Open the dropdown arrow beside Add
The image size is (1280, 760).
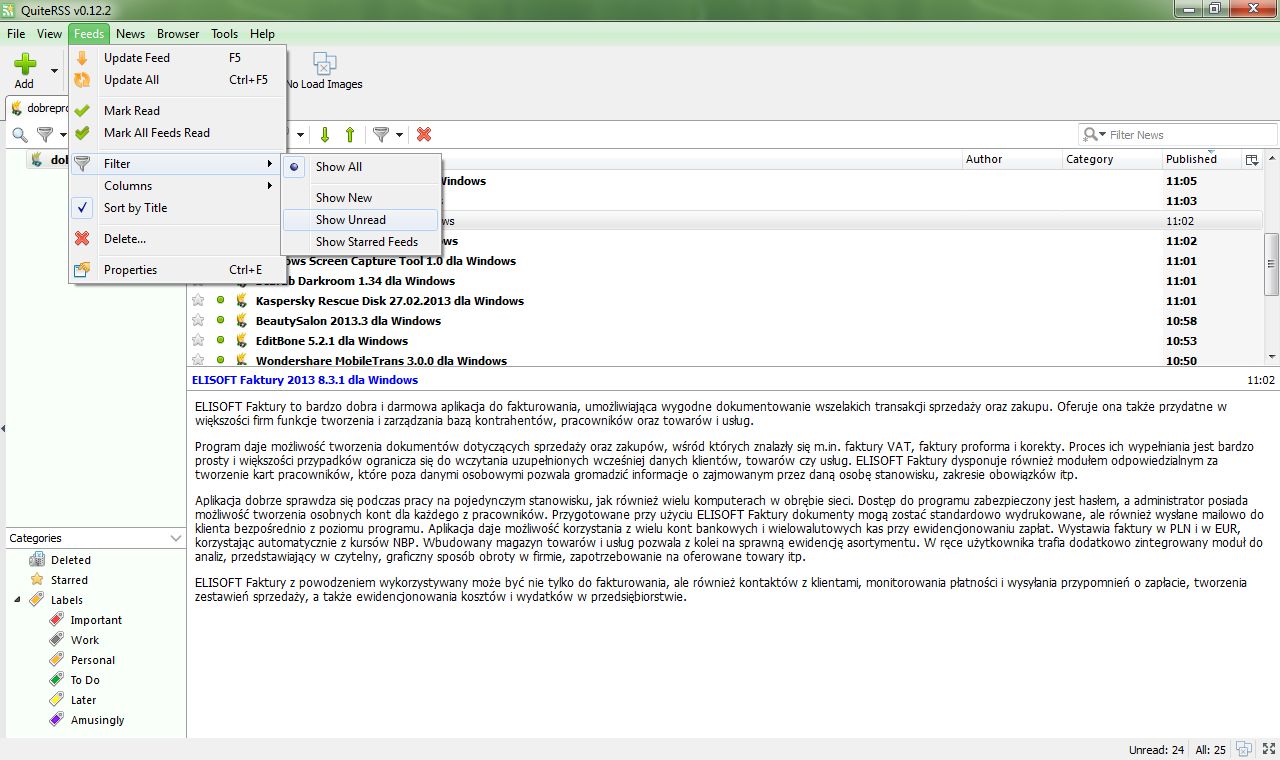click(x=54, y=71)
